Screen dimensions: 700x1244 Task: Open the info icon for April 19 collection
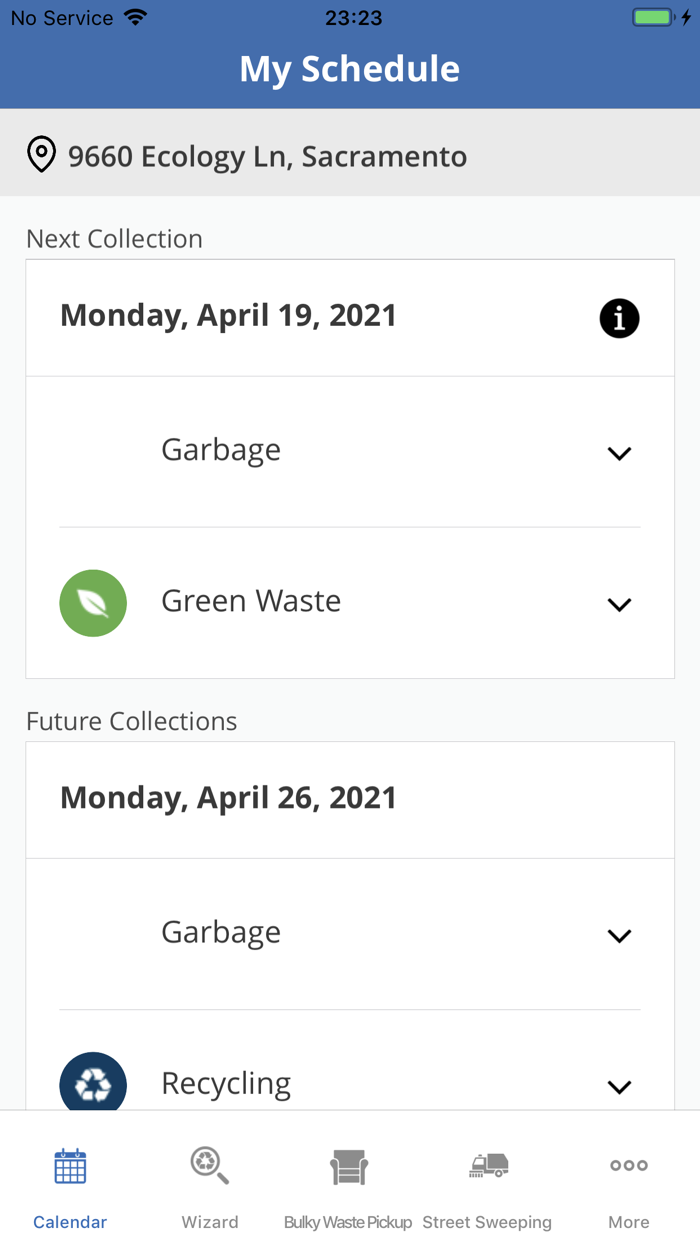tap(619, 318)
